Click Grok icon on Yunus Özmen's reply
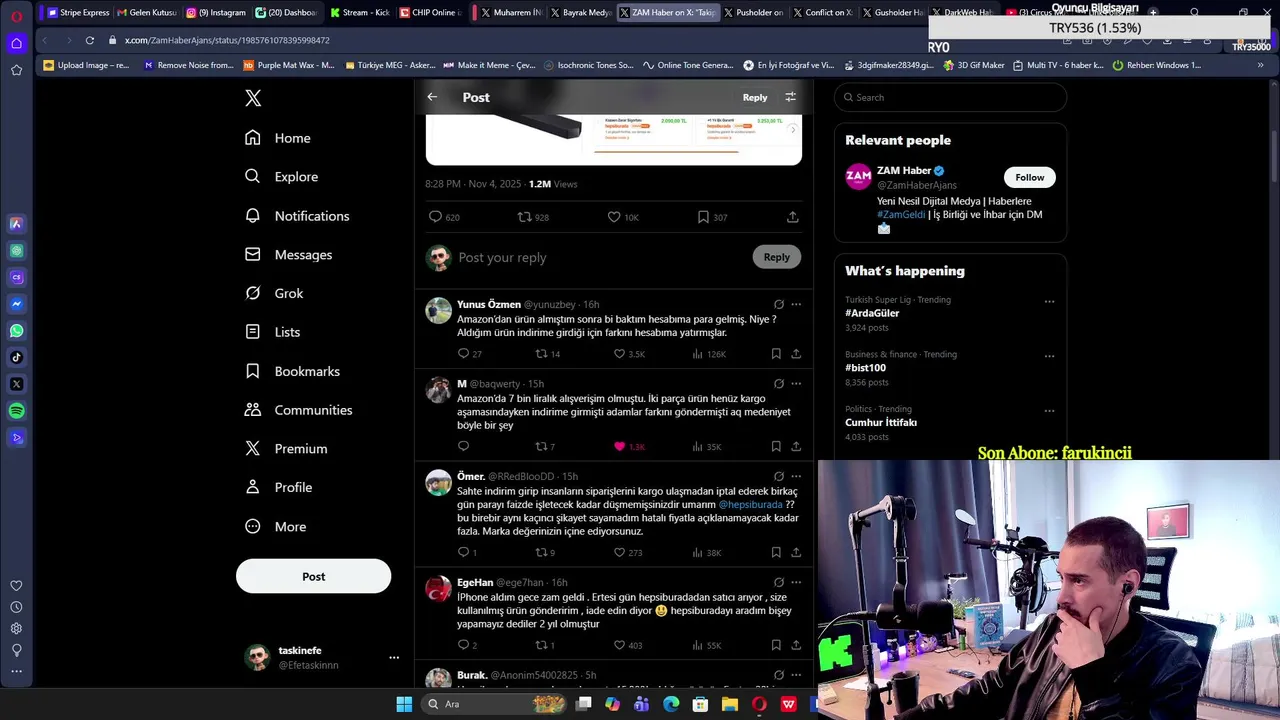This screenshot has height=720, width=1280. point(778,304)
